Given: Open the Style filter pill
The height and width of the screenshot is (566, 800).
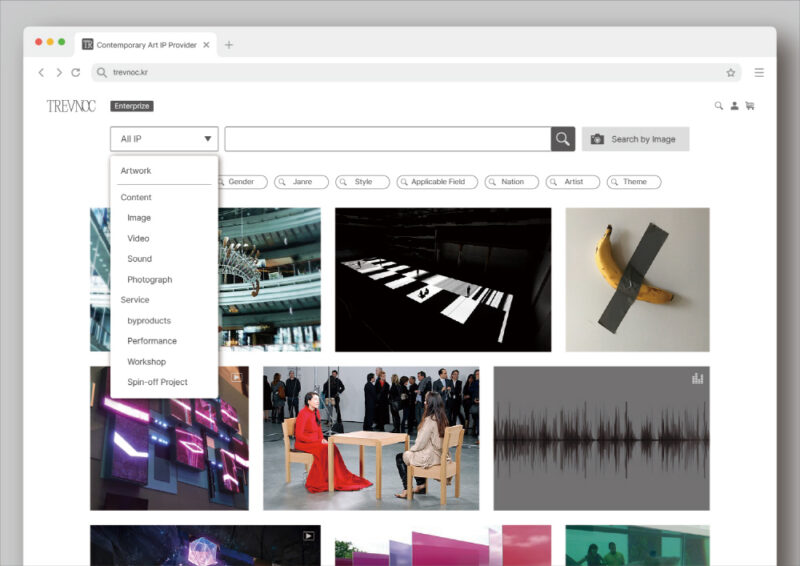Looking at the screenshot, I should tap(363, 182).
